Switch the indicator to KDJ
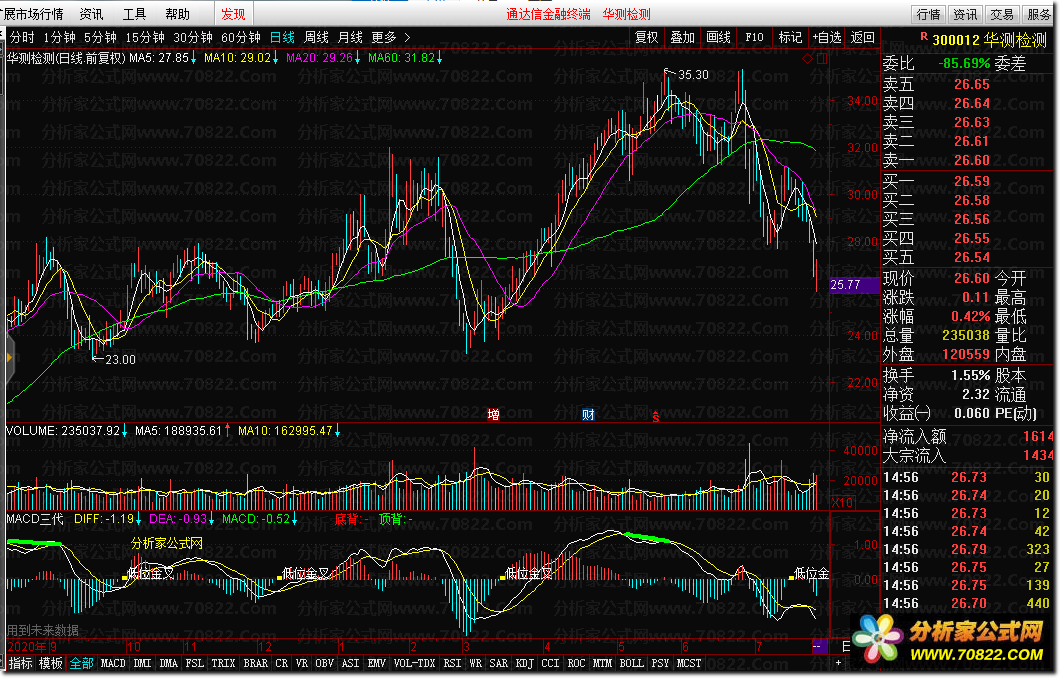The image size is (1062, 679). click(524, 663)
